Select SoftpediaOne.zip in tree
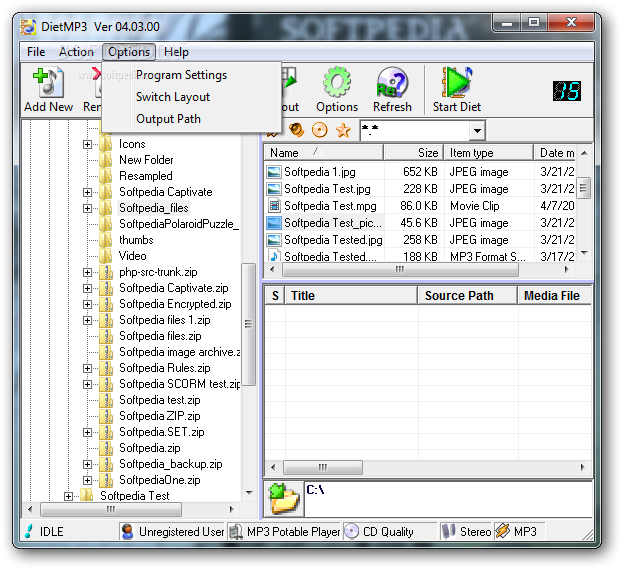The image size is (622, 569). coord(159,480)
